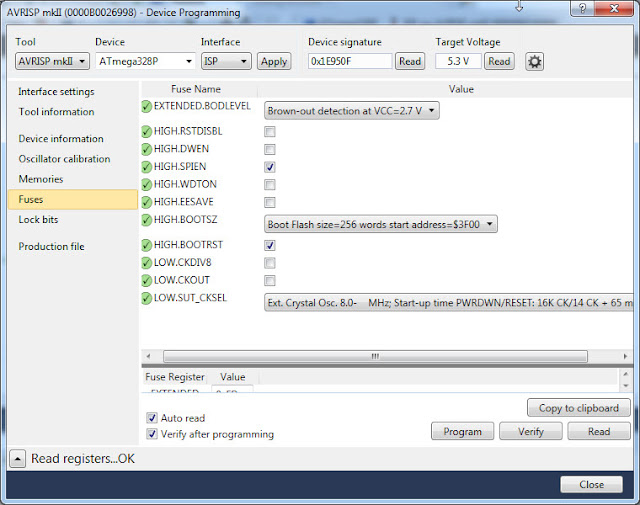Toggle the HIGH.EESAVE fuse checkbox

click(x=270, y=202)
